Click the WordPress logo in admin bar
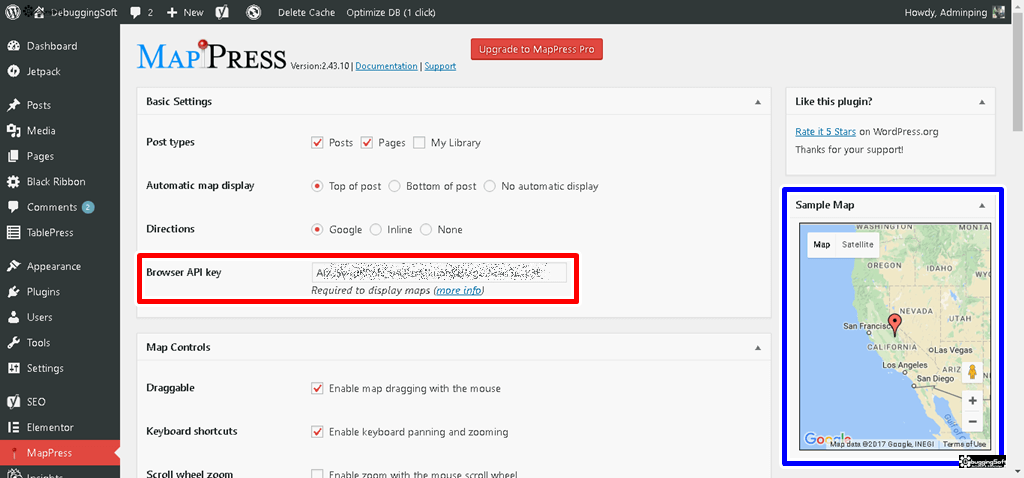The image size is (1024, 478). [12, 12]
